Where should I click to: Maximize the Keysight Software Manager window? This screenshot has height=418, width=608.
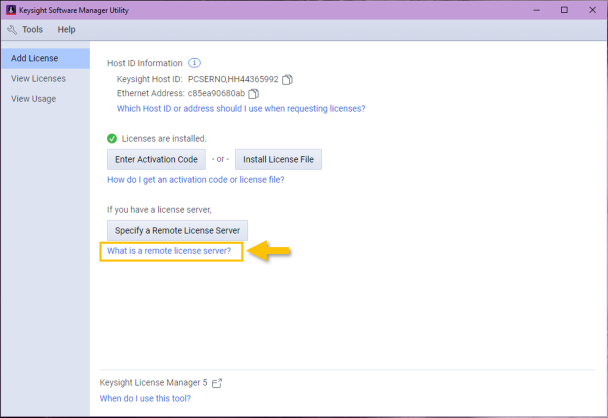coord(565,10)
